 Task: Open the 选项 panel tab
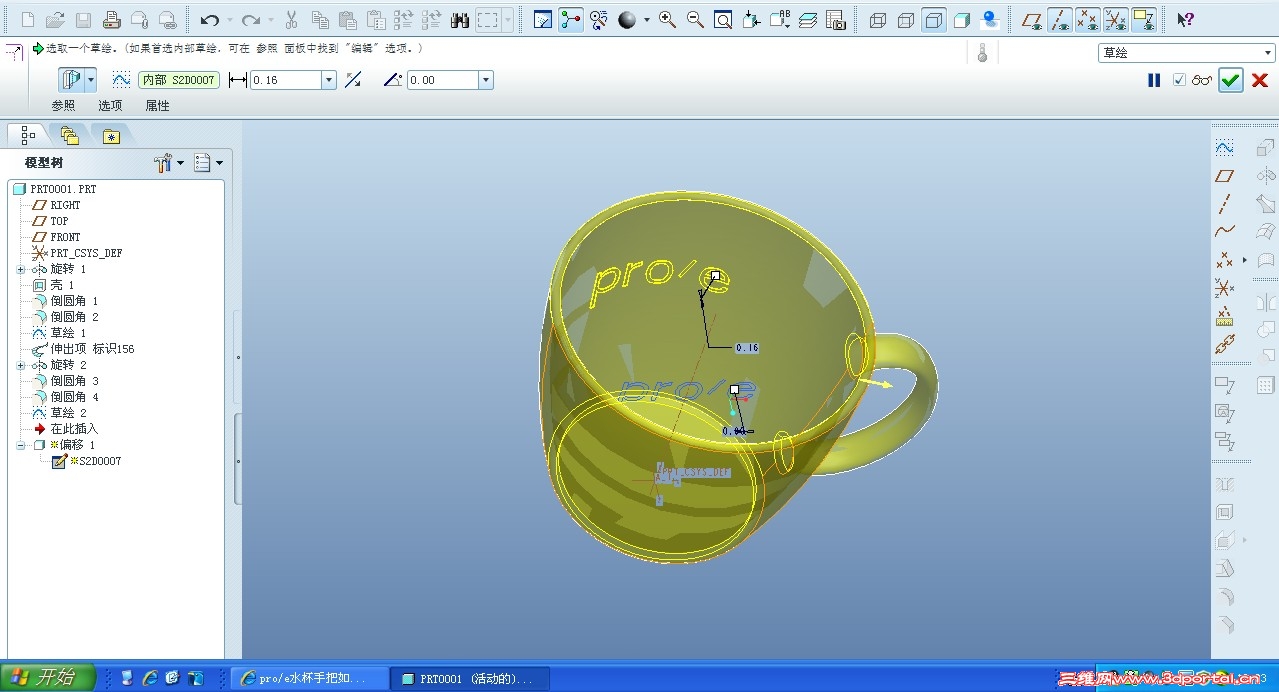110,105
